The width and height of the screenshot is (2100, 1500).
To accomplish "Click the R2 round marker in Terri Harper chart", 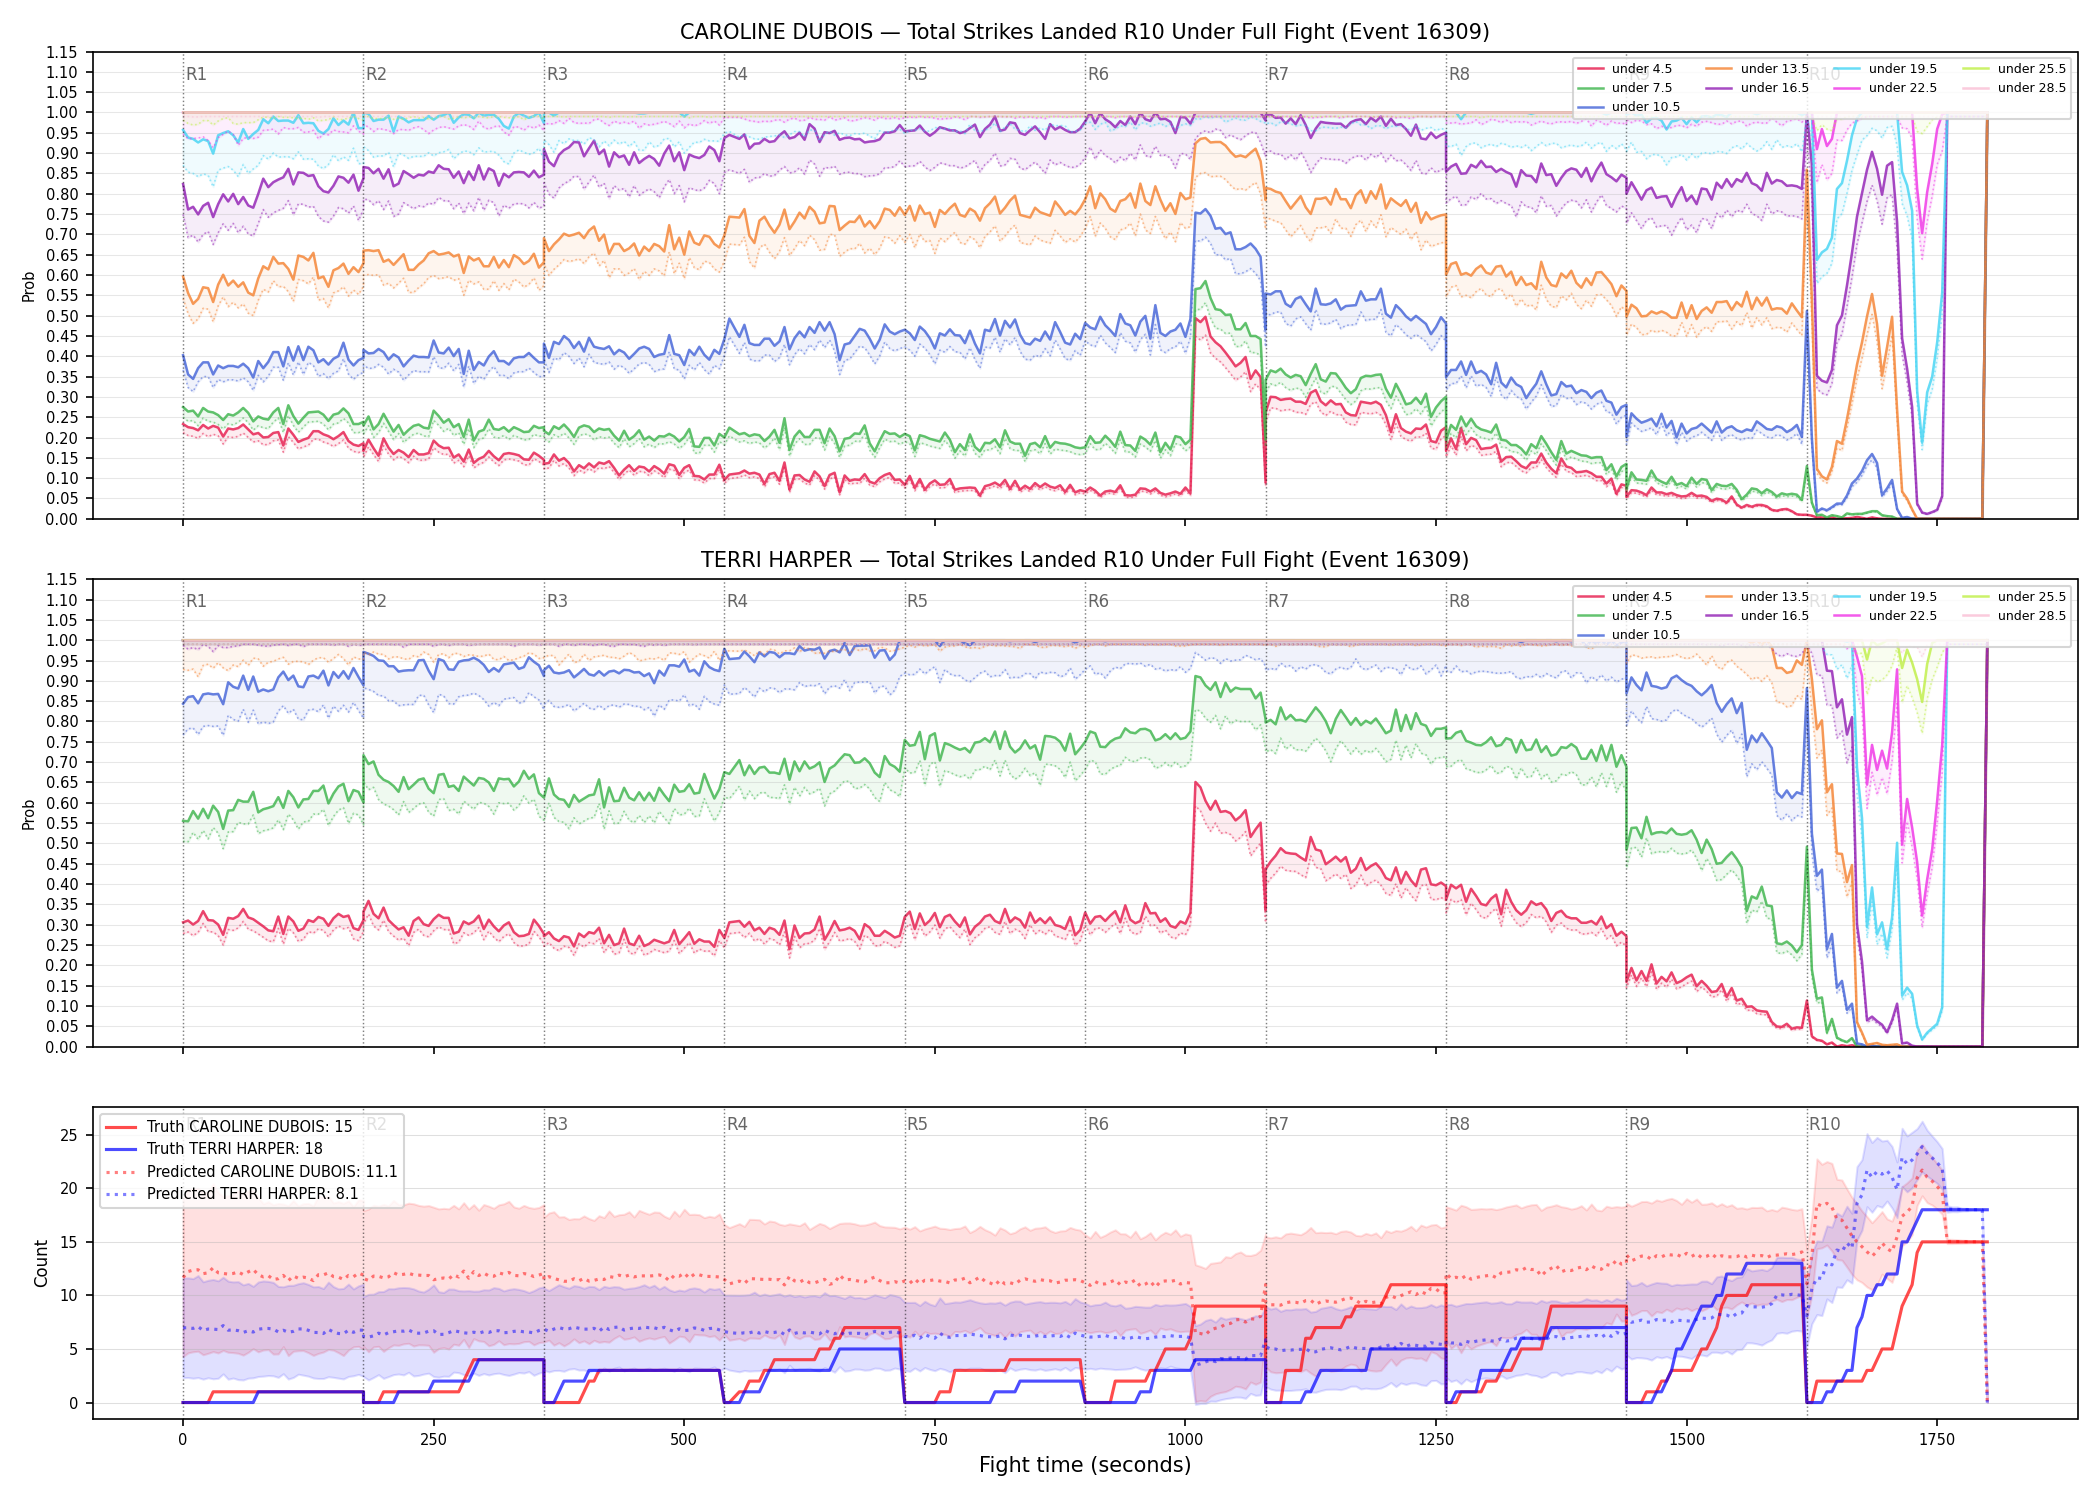I will click(x=376, y=601).
